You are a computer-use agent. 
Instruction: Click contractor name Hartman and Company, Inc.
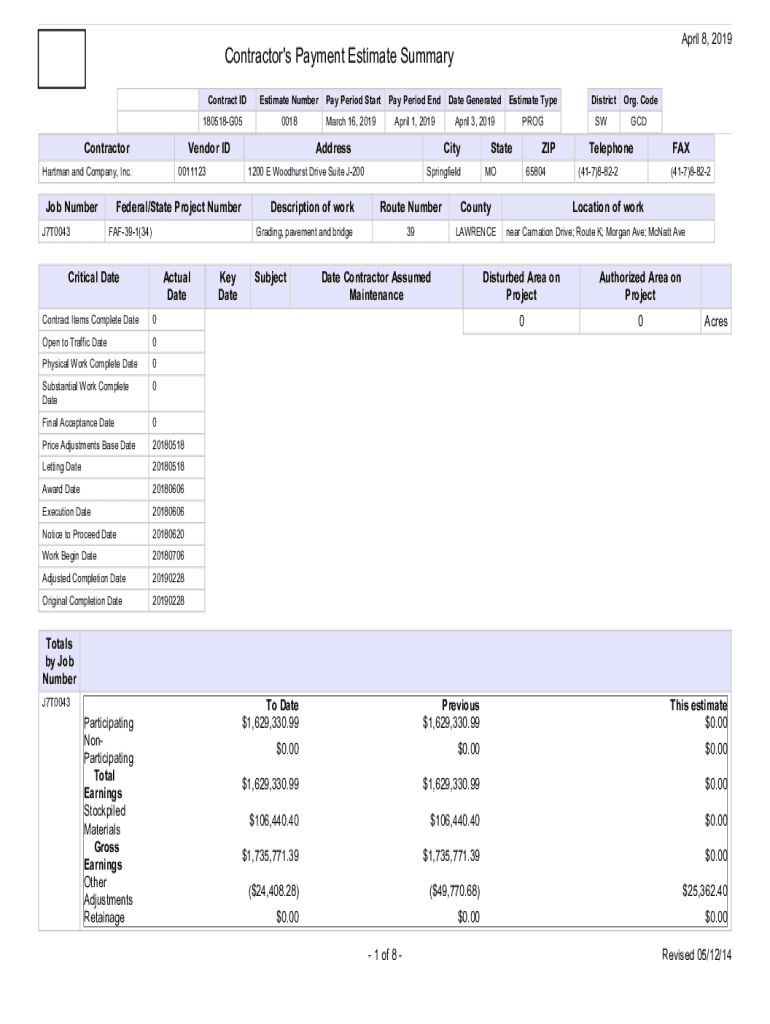87,172
